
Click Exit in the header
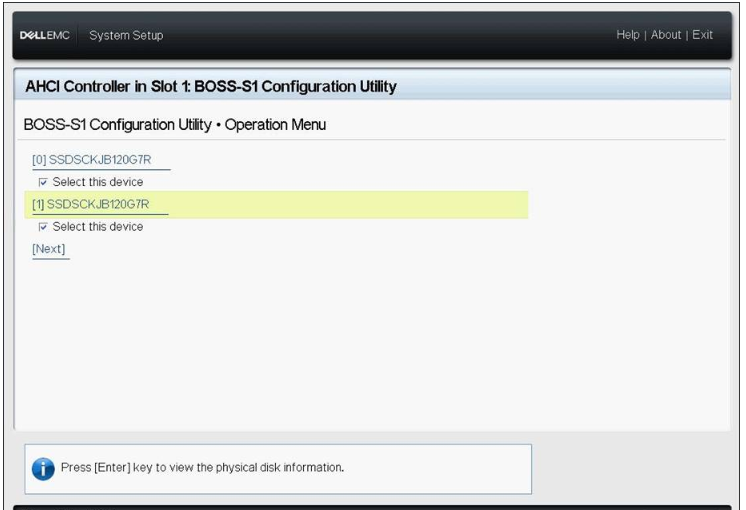click(702, 35)
